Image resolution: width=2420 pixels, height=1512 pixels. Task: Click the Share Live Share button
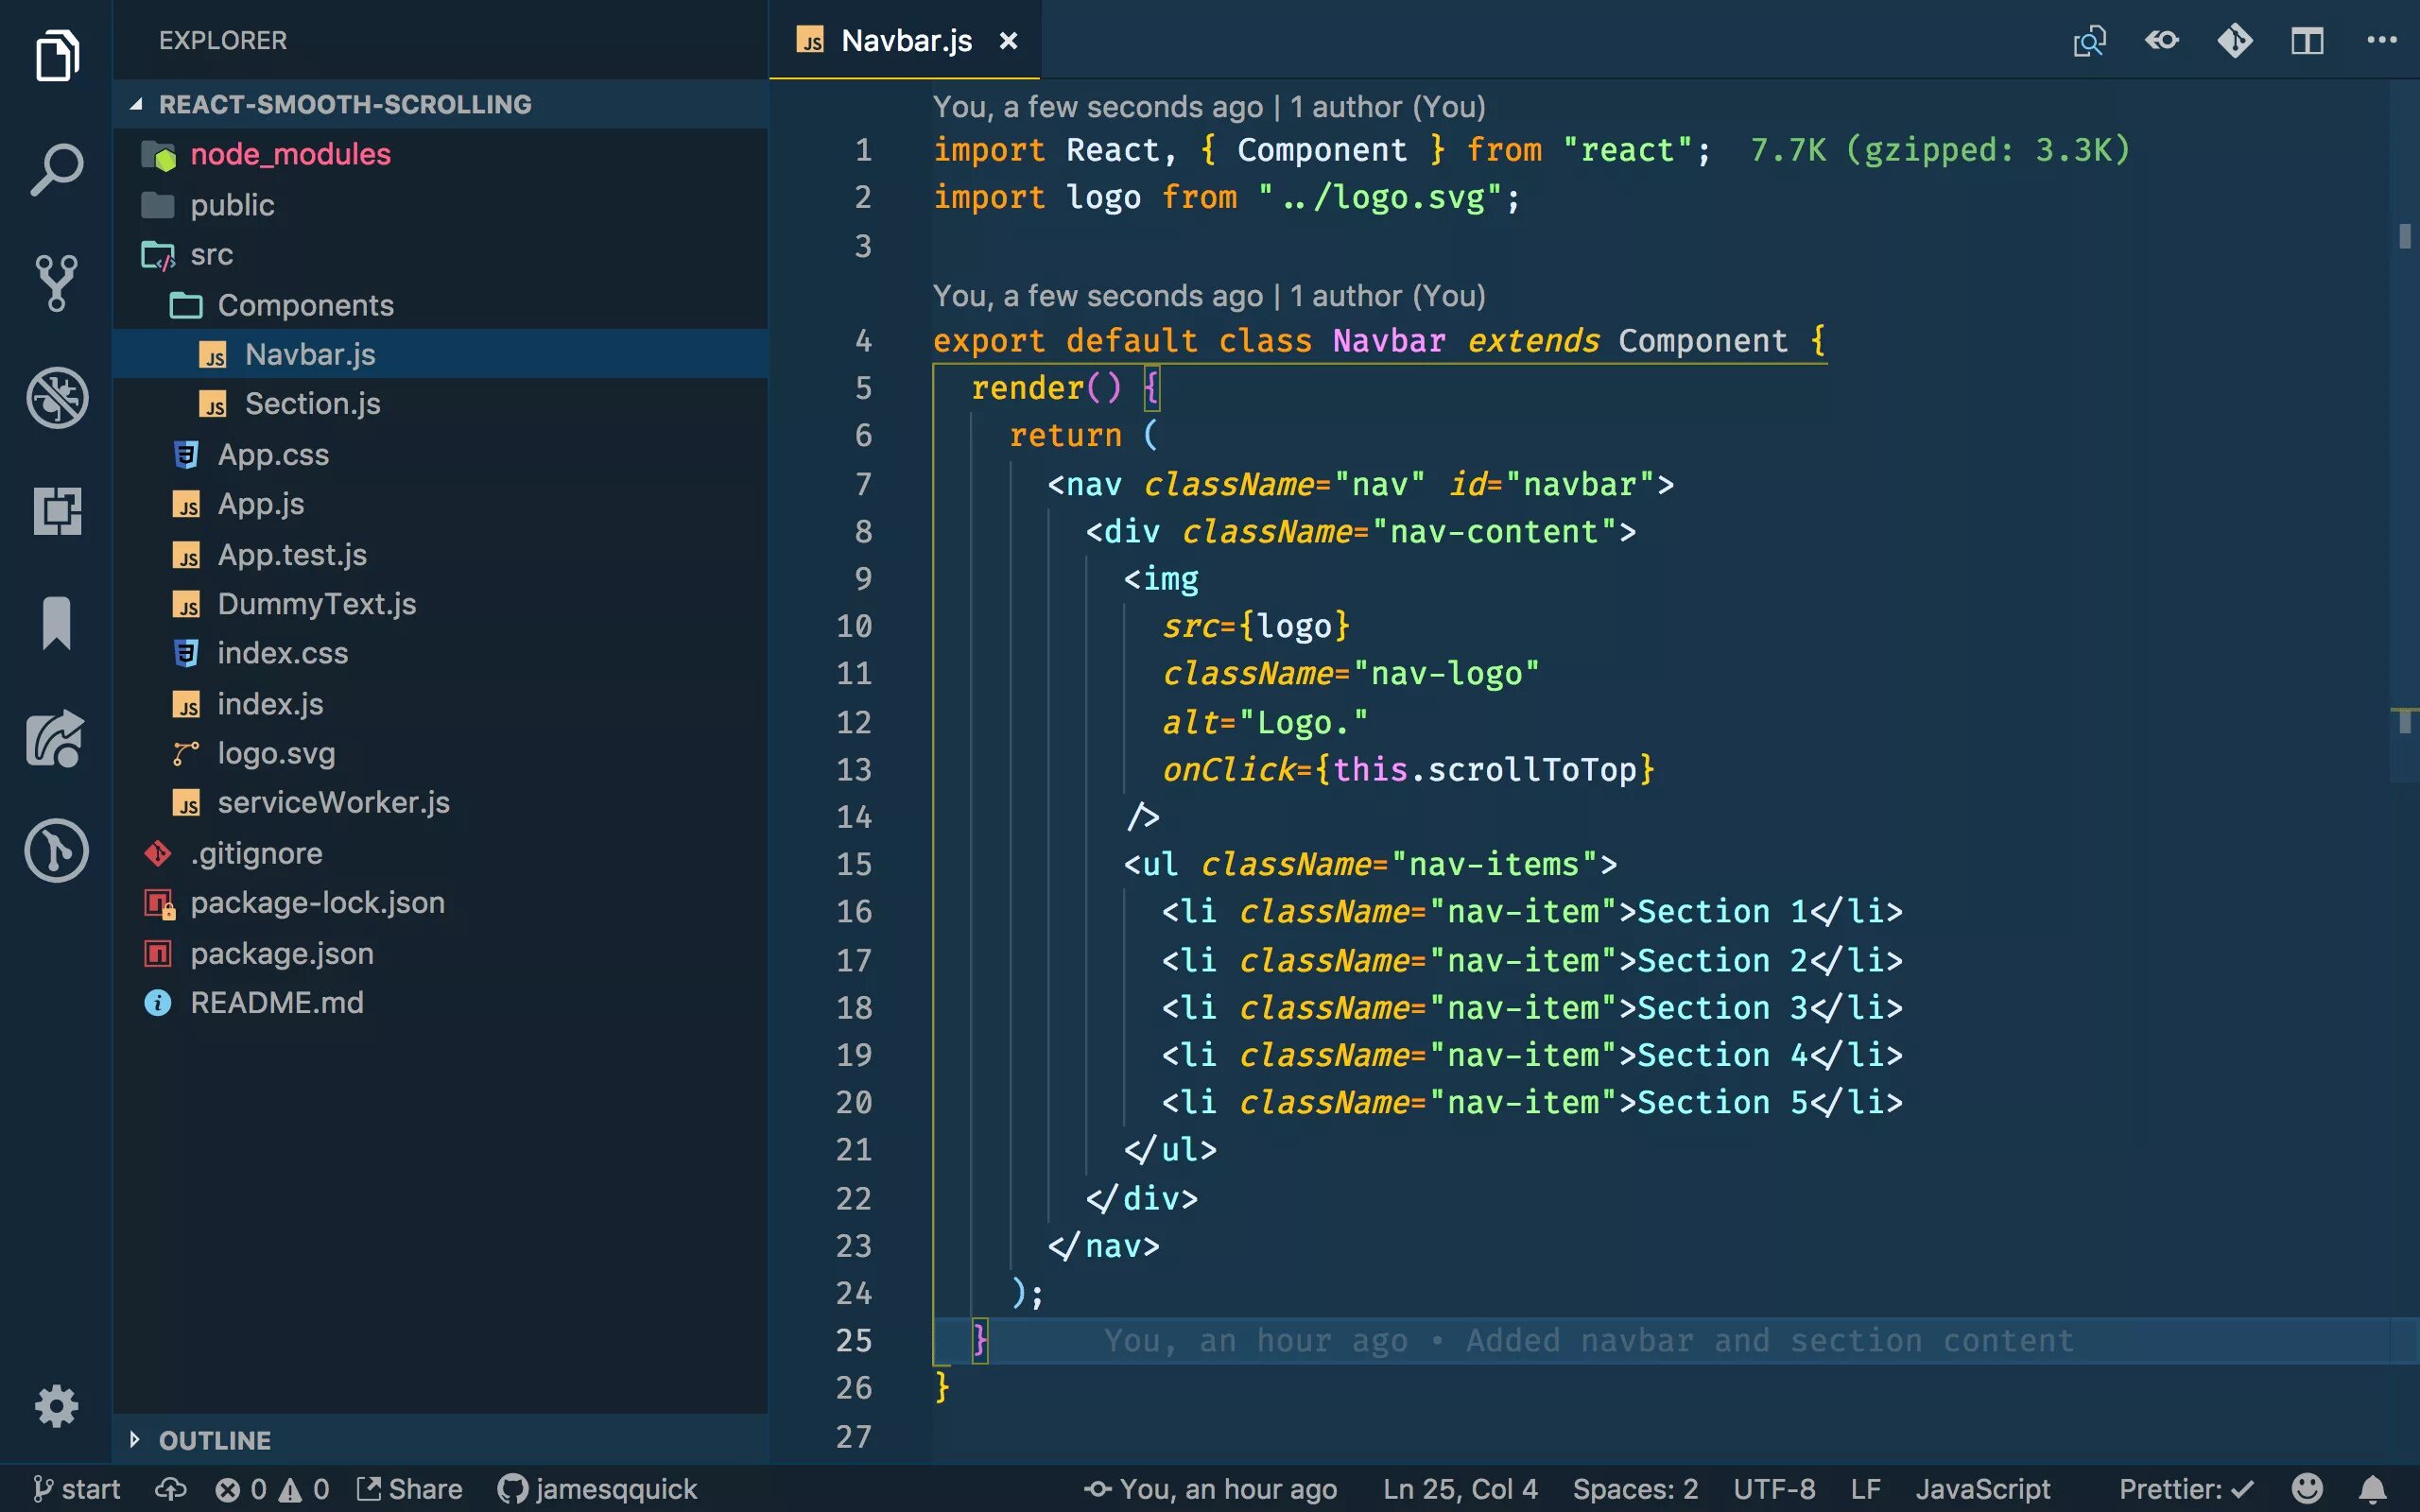click(409, 1489)
